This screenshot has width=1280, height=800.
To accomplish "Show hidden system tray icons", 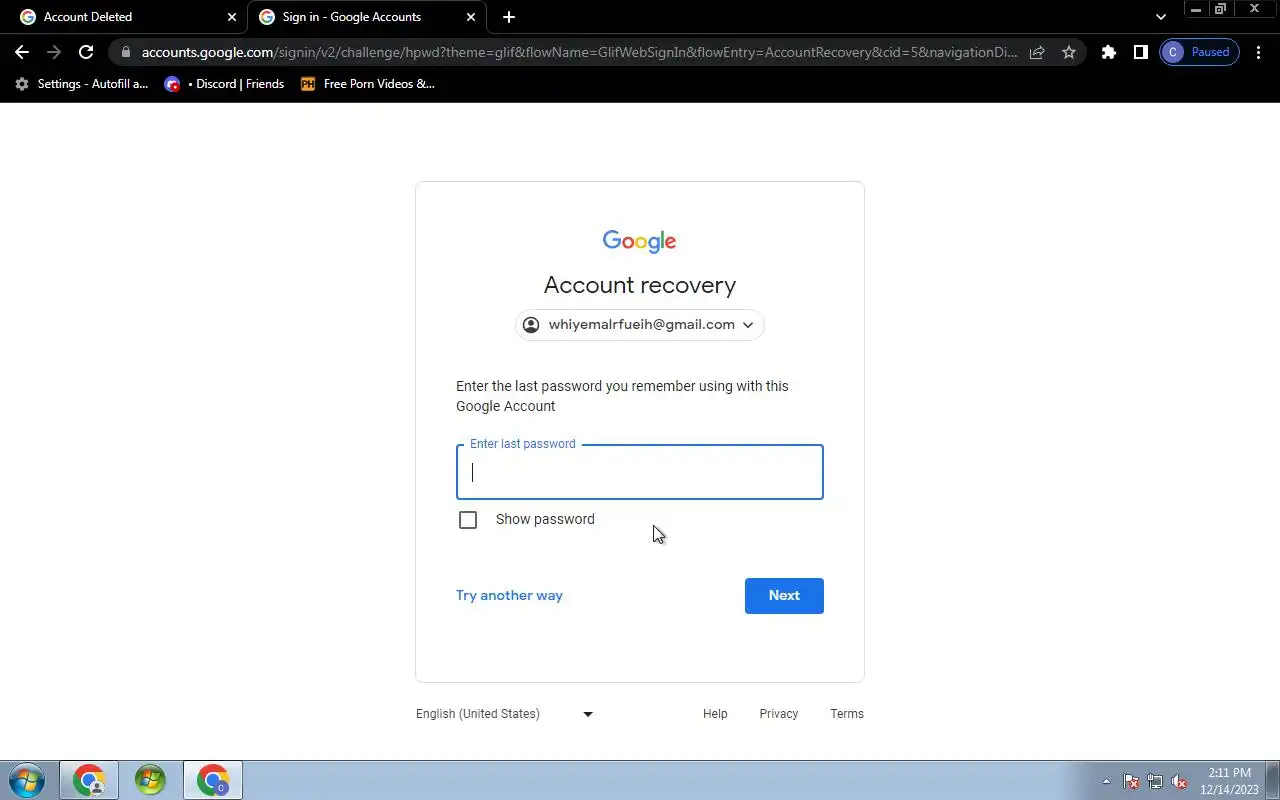I will point(1106,782).
